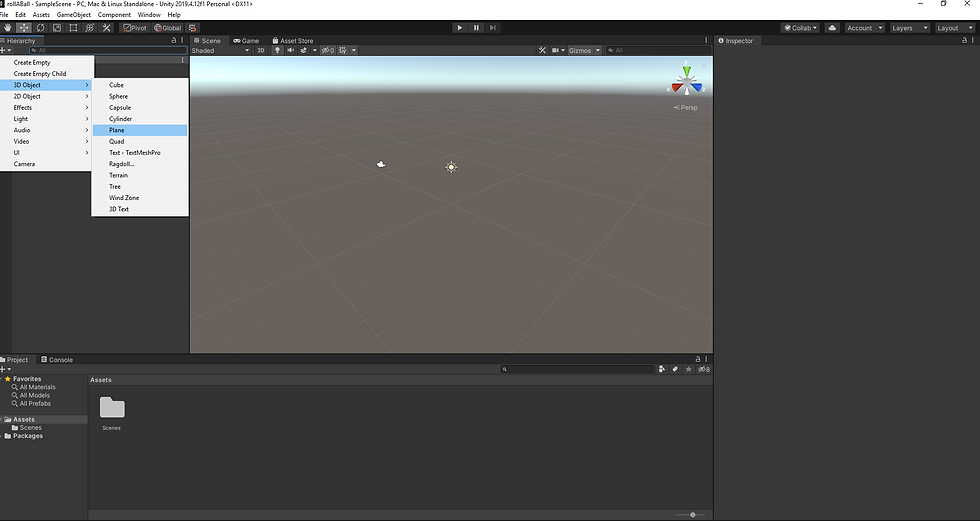
Task: Open component editor tools in Scene bar
Action: click(542, 51)
